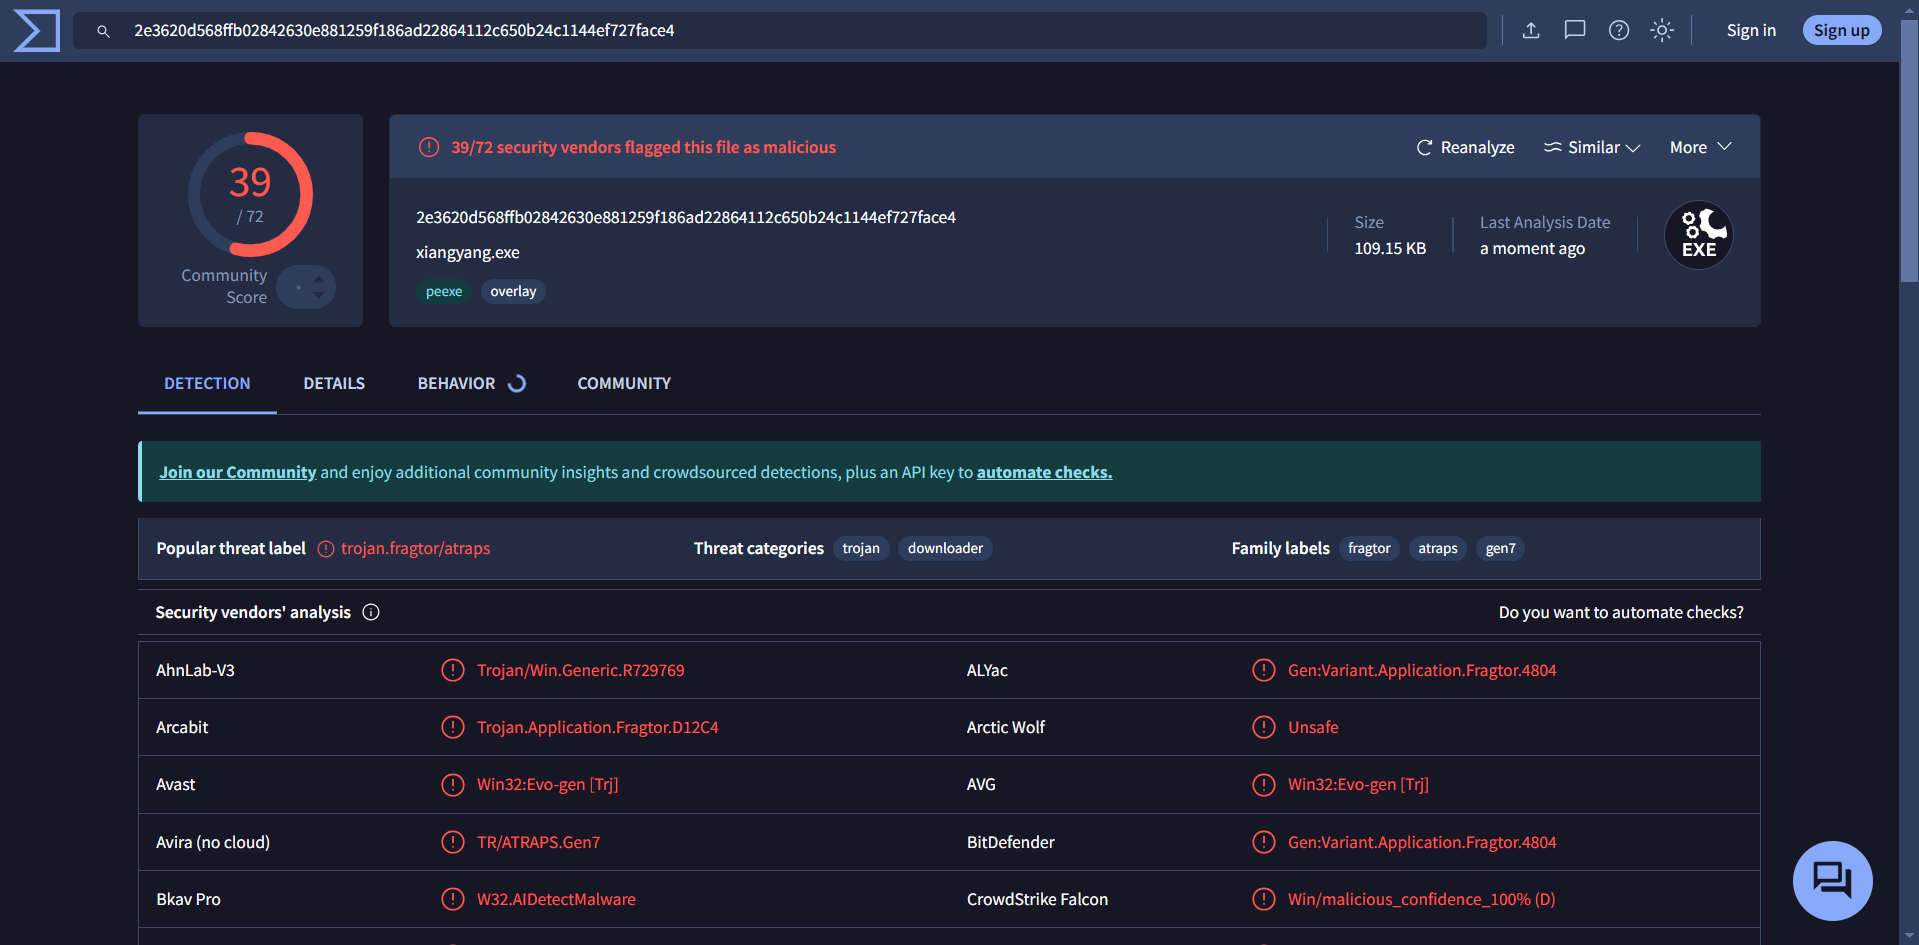Click the alert icon in the ALYac row
The image size is (1919, 945).
point(1264,670)
